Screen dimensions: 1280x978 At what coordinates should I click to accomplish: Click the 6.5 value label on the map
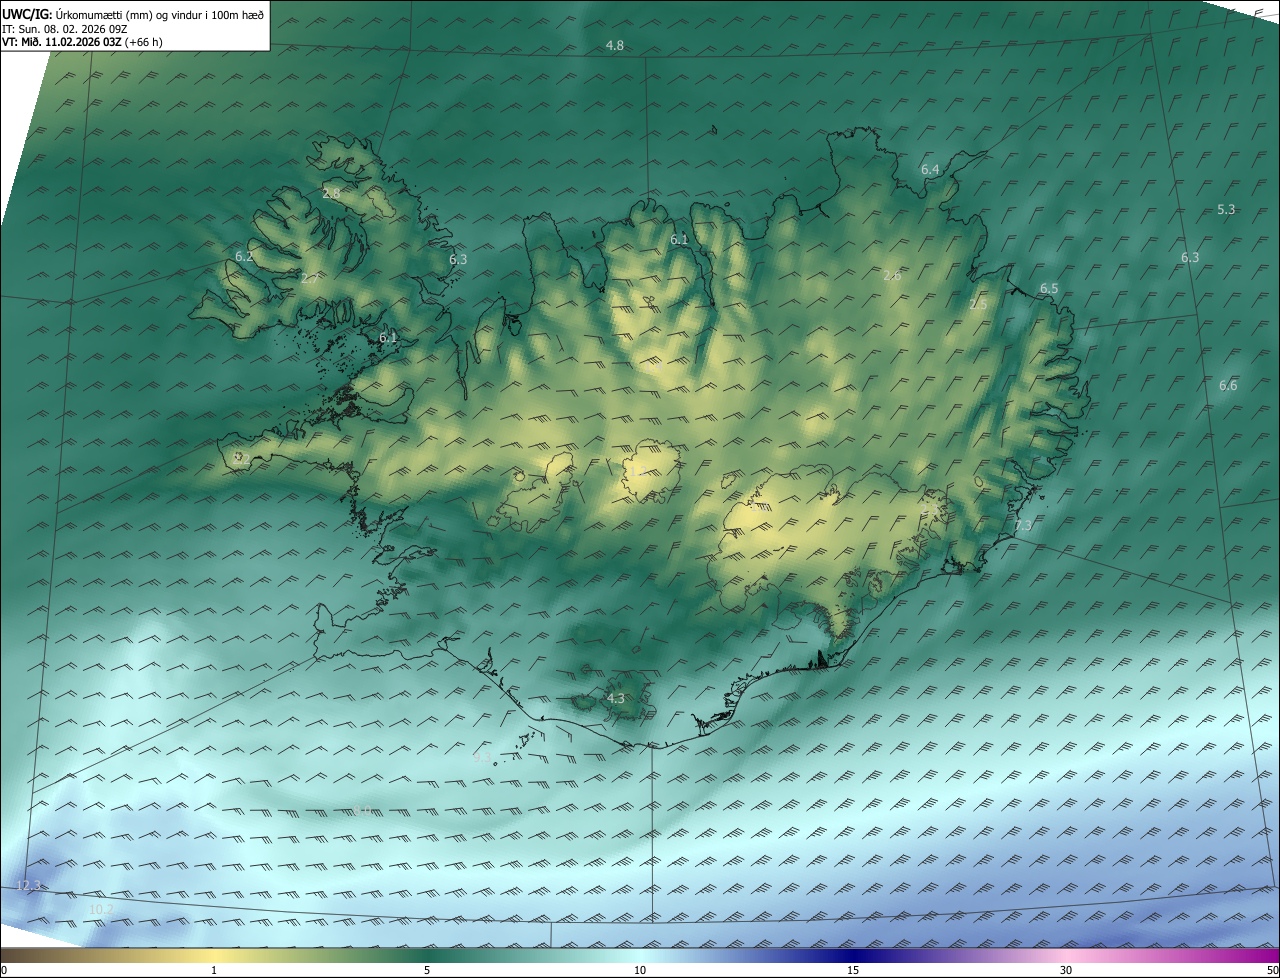[1048, 288]
